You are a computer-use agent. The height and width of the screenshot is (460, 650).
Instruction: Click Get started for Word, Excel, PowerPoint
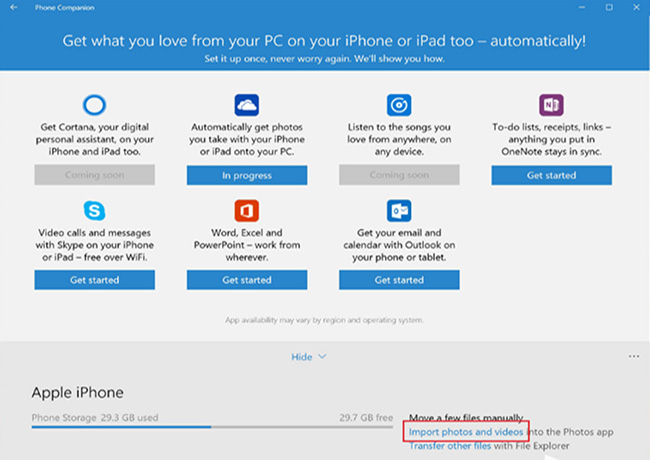click(x=247, y=280)
